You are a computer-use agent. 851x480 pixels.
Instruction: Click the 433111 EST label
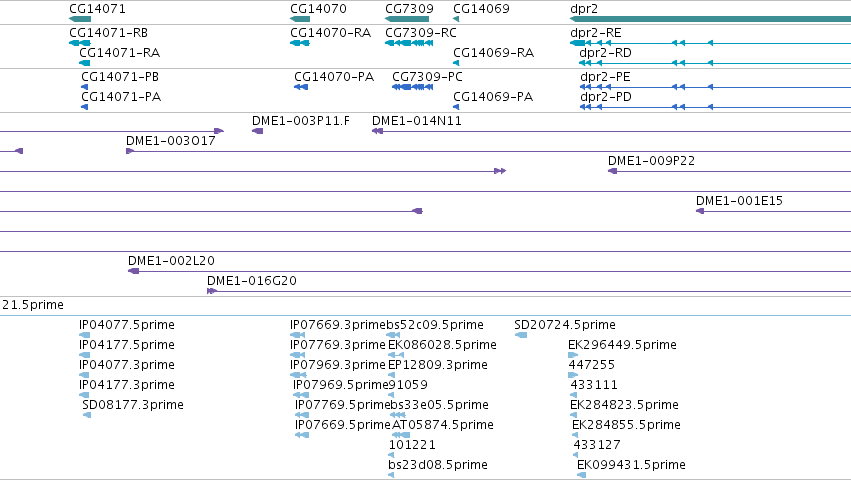tap(594, 385)
